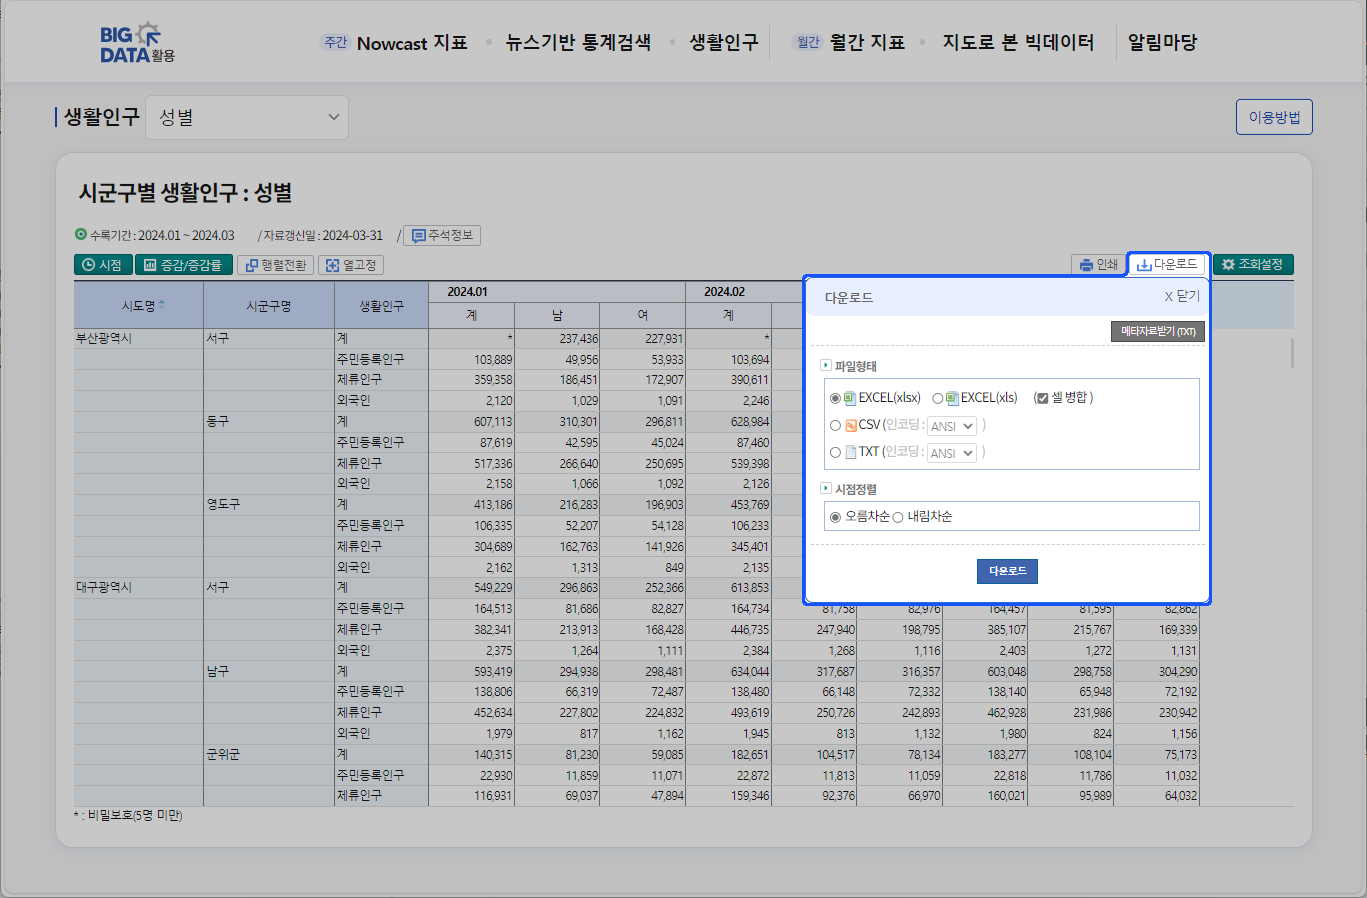This screenshot has height=898, width=1367.
Task: Select CSV file format radio button
Action: pos(835,426)
